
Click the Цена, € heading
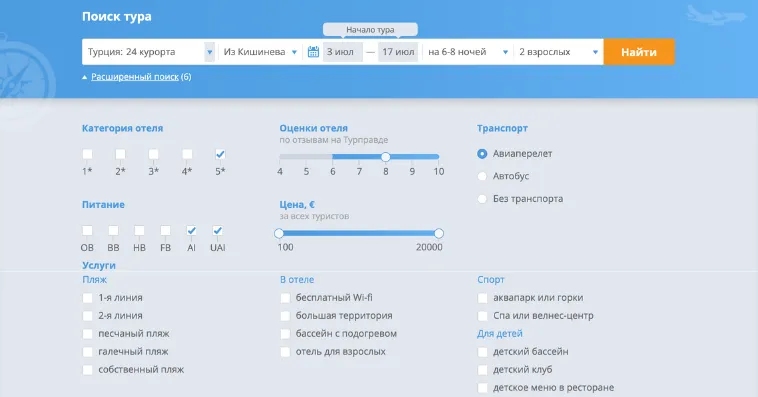click(x=297, y=205)
